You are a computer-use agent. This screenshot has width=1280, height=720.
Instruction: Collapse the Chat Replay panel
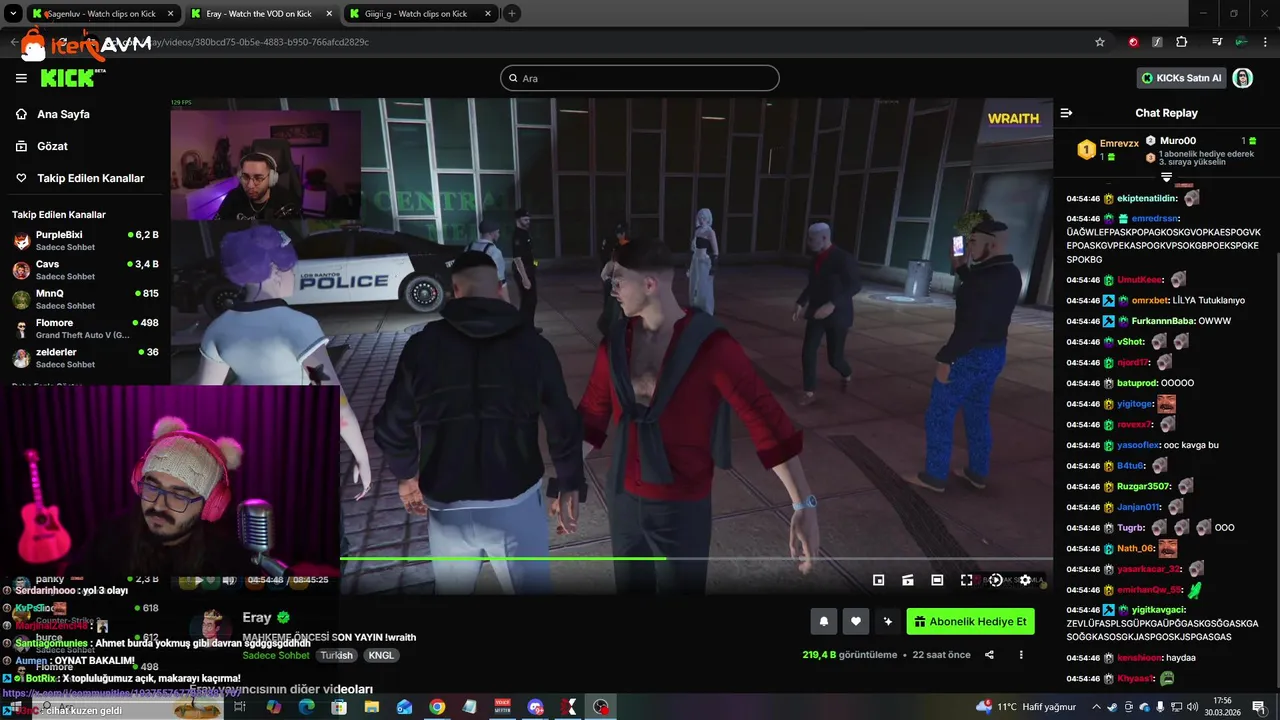click(x=1066, y=113)
